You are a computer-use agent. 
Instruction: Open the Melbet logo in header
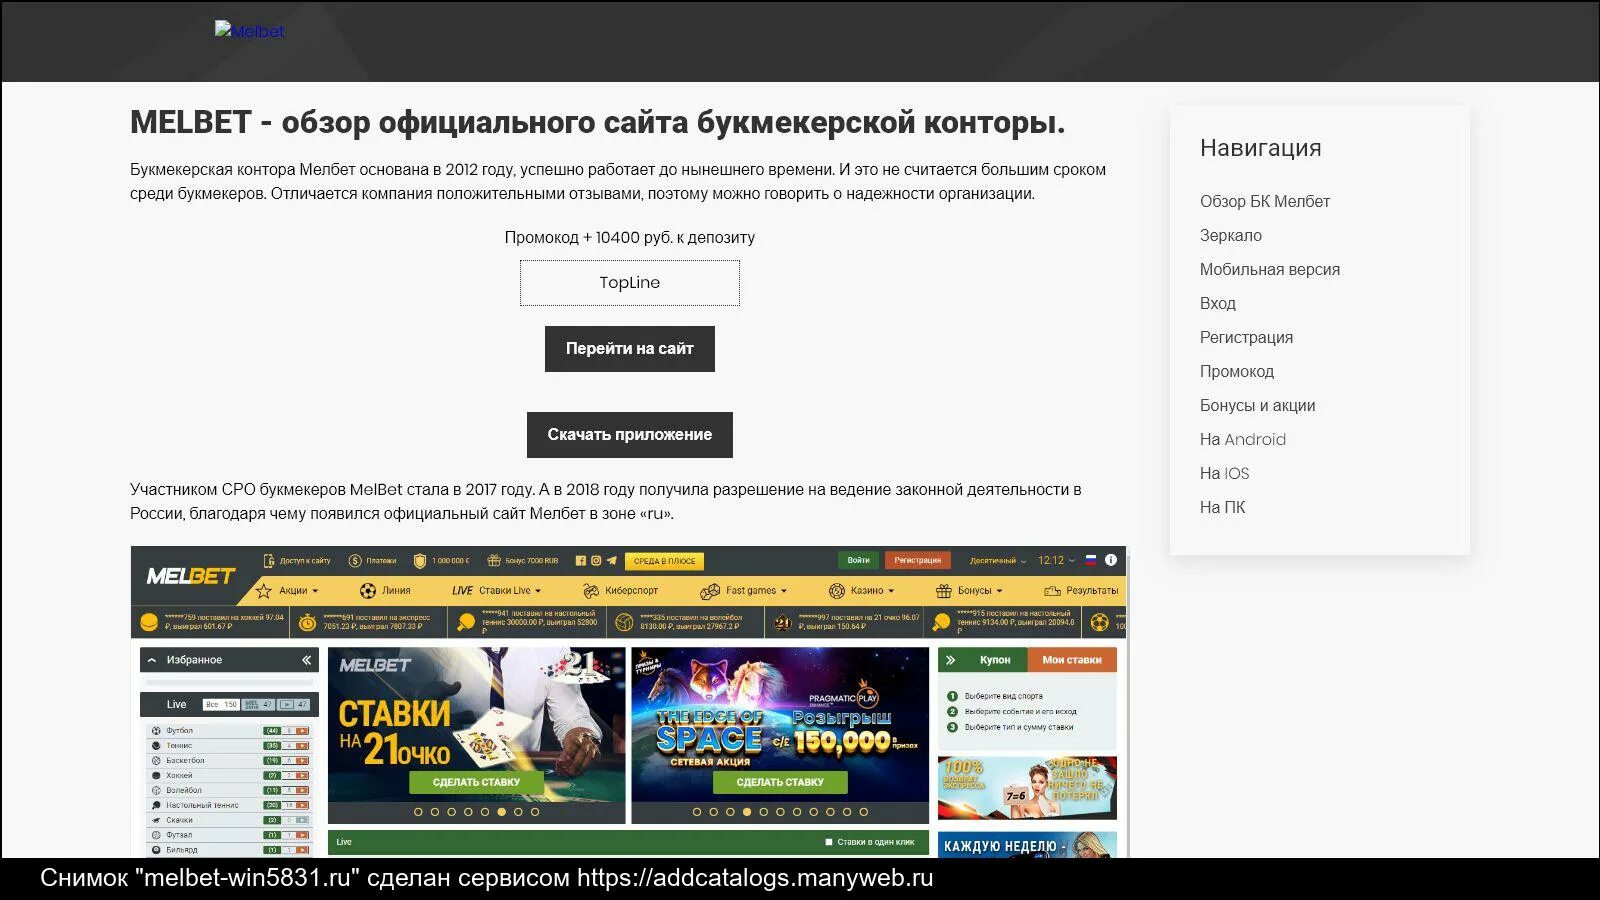[x=249, y=31]
